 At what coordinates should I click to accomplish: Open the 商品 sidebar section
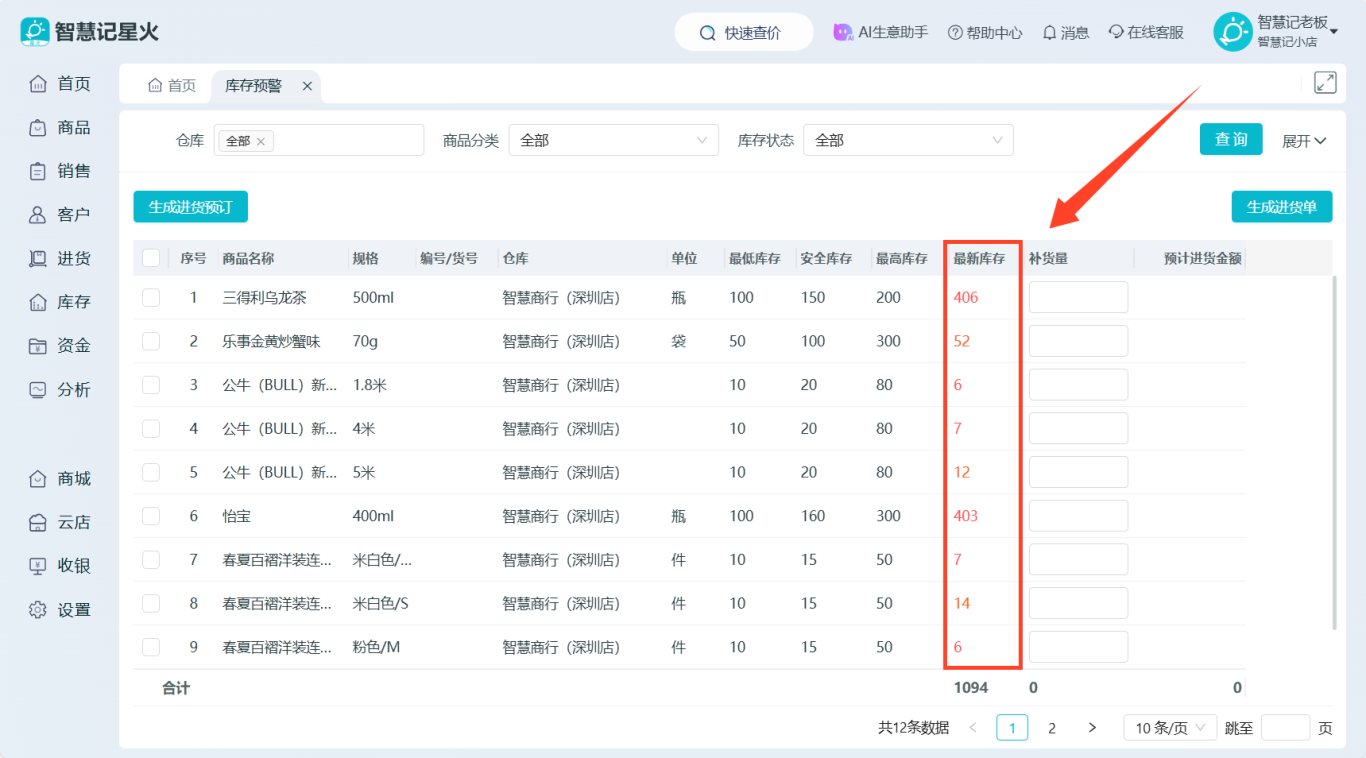[x=60, y=128]
